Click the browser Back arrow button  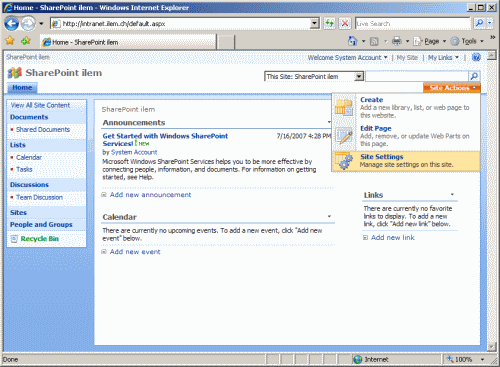pyautogui.click(x=12, y=24)
